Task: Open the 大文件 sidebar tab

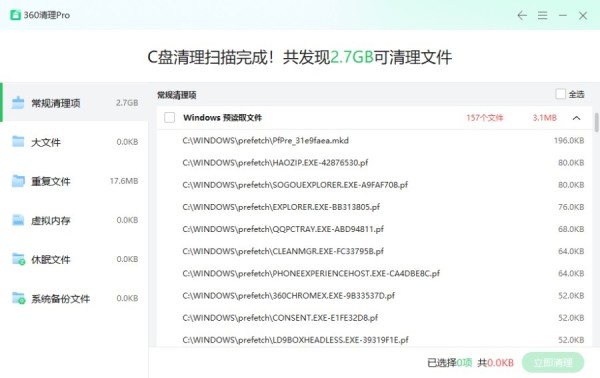Action: click(x=74, y=142)
